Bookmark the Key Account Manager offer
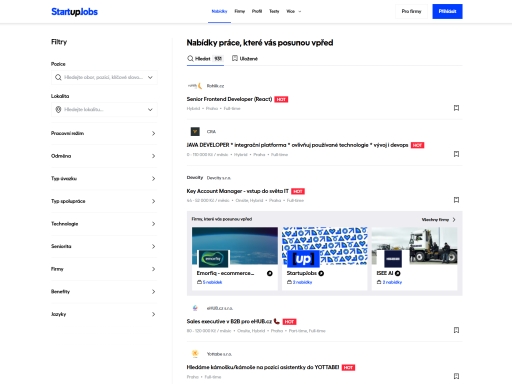The width and height of the screenshot is (512, 384). tap(456, 200)
